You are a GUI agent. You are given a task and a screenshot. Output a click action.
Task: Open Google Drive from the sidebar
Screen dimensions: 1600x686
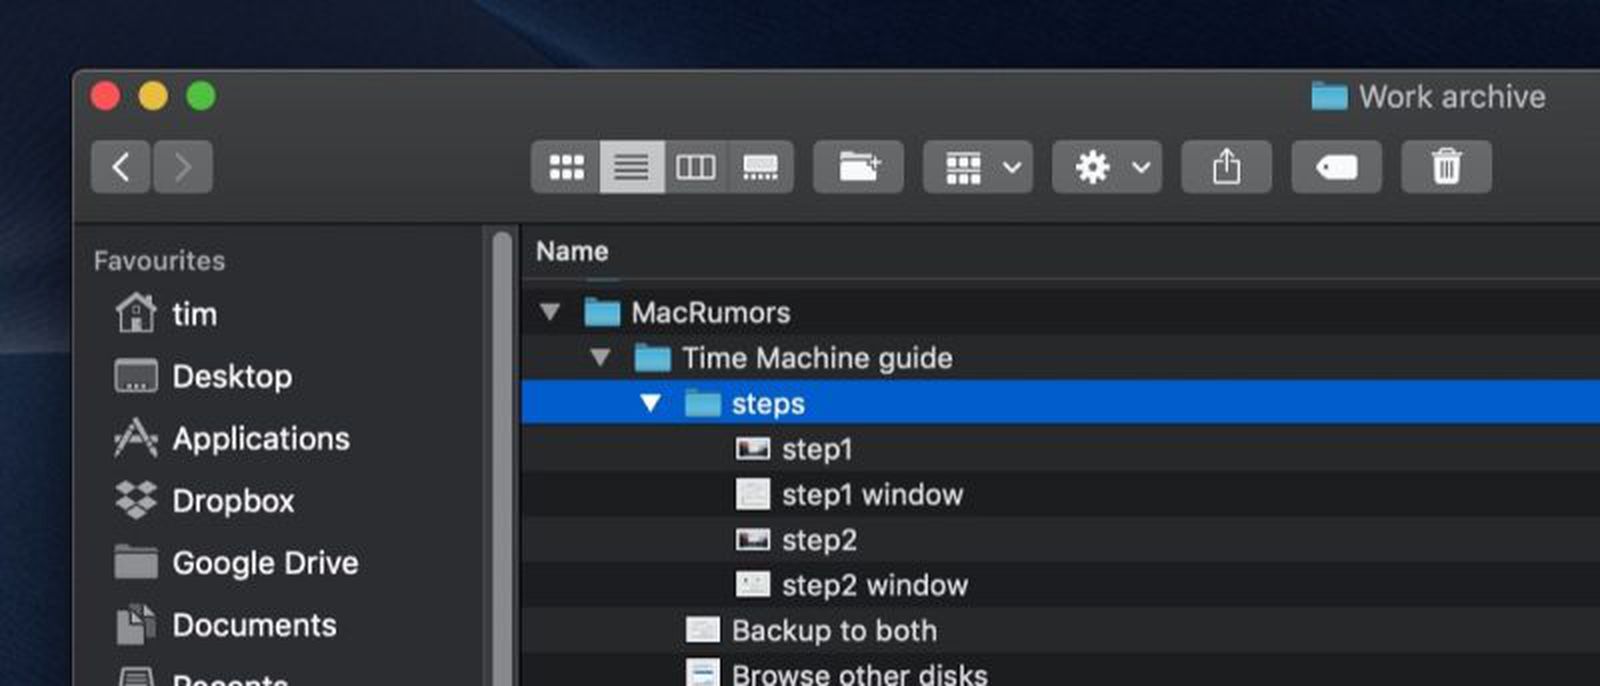click(x=264, y=563)
